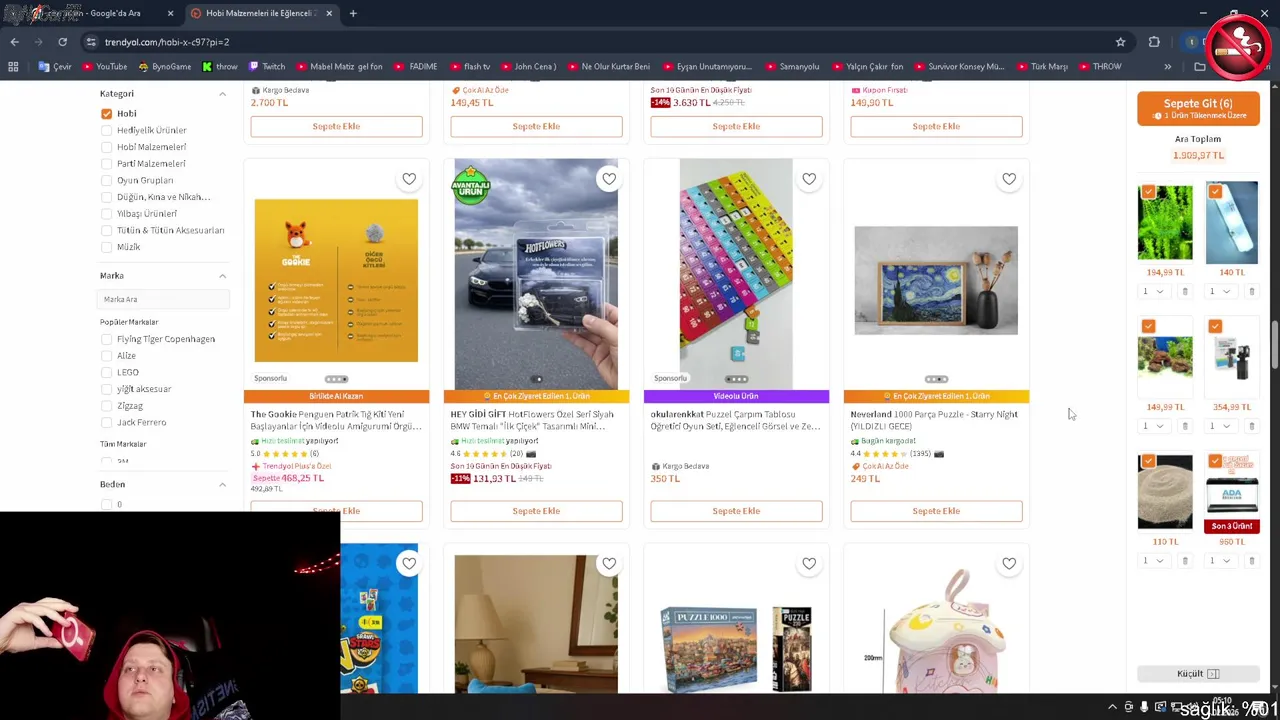
Task: Check the Hediyelik Ürünler category
Action: point(106,130)
